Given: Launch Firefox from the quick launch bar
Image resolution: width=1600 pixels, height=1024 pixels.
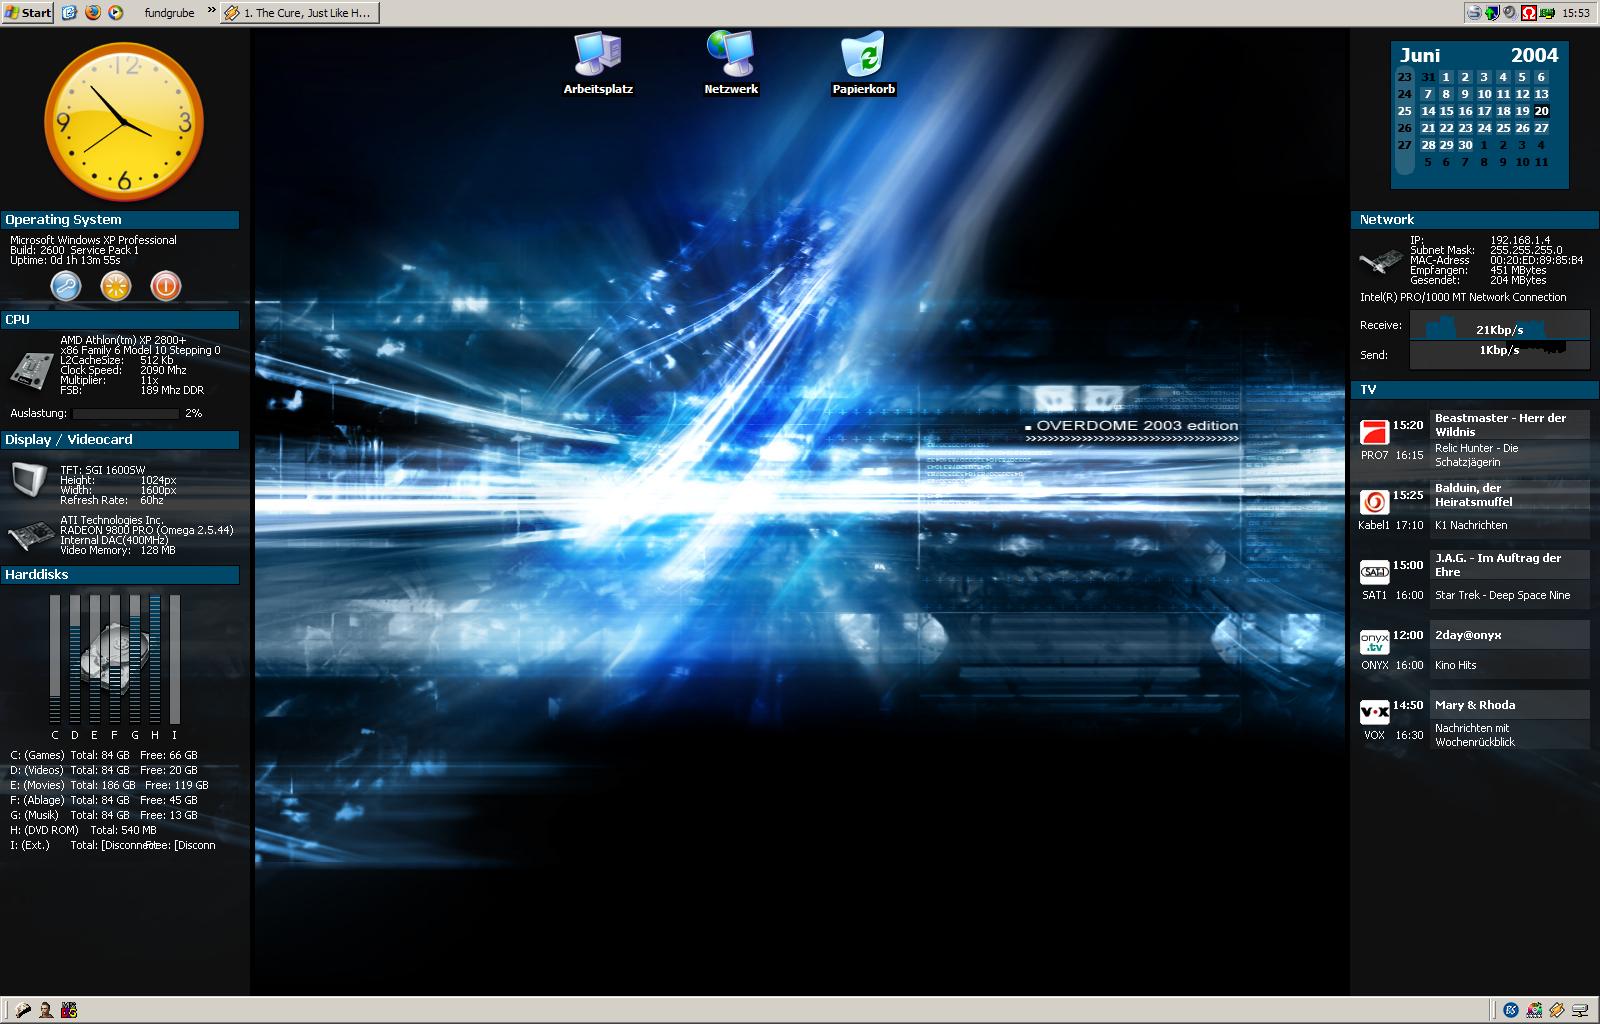Looking at the screenshot, I should pyautogui.click(x=92, y=13).
